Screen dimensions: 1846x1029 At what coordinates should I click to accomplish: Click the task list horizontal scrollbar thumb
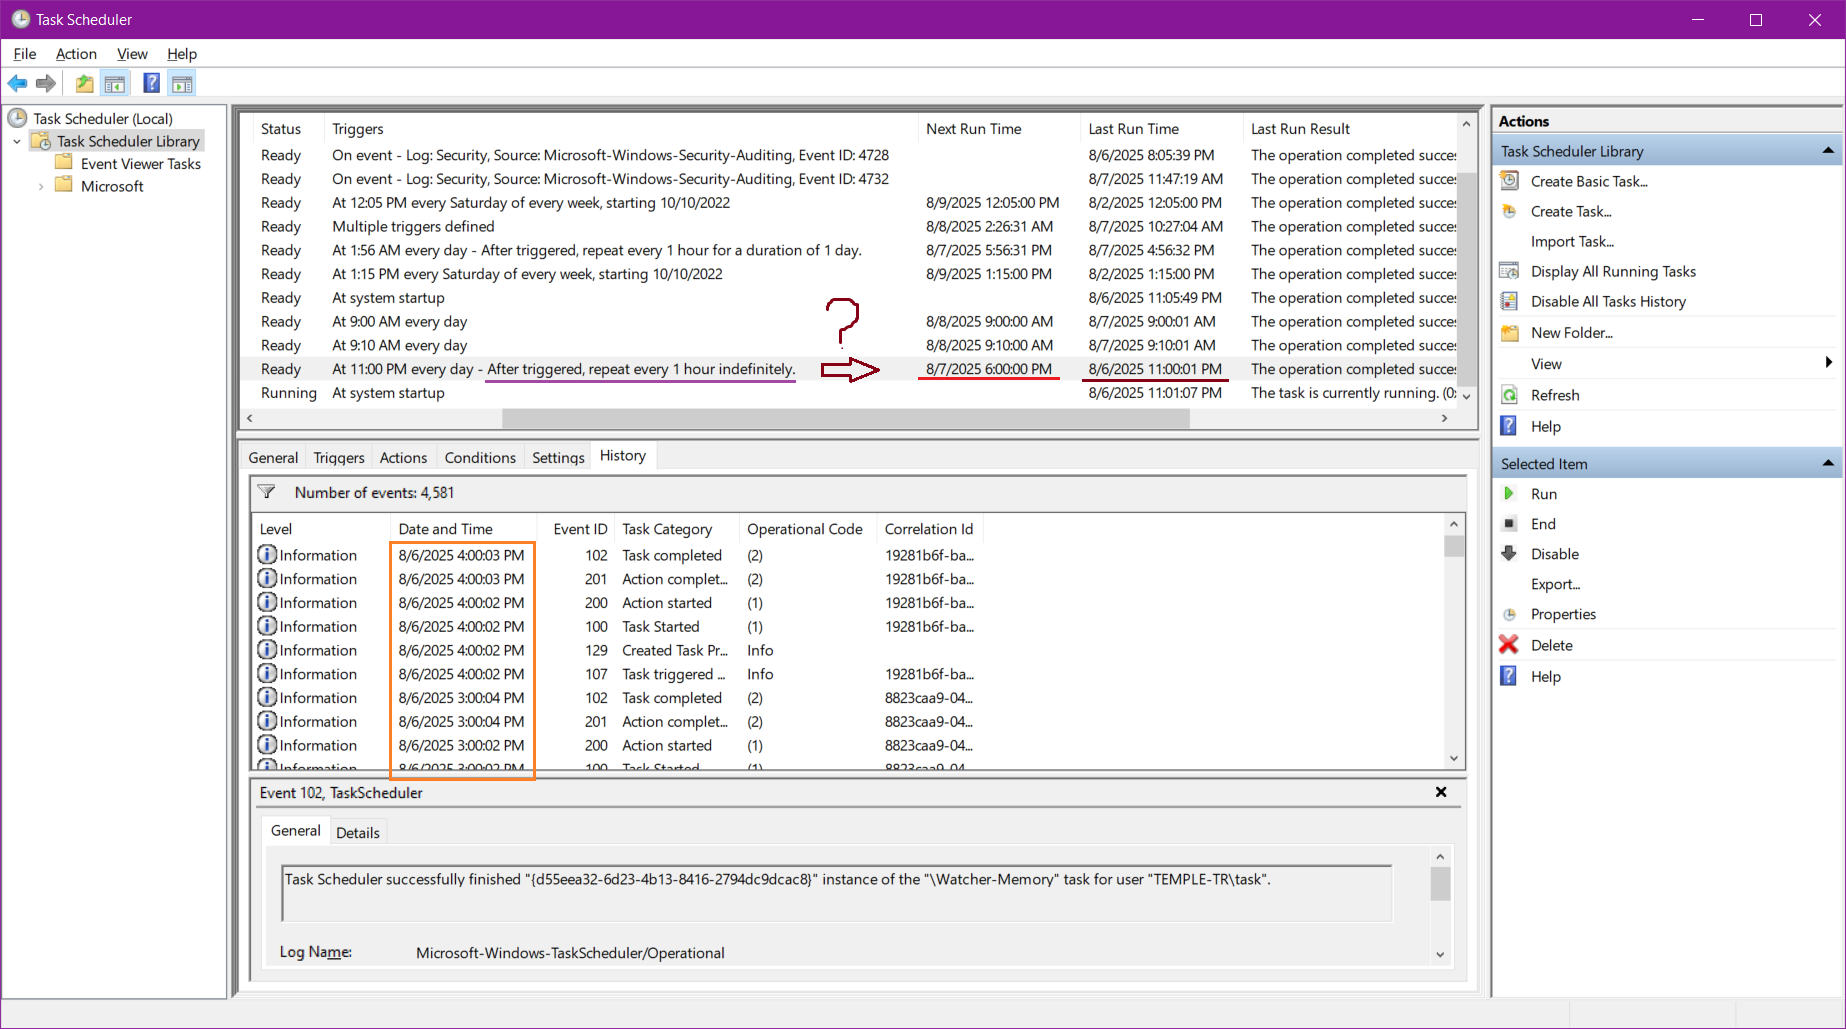coord(845,418)
